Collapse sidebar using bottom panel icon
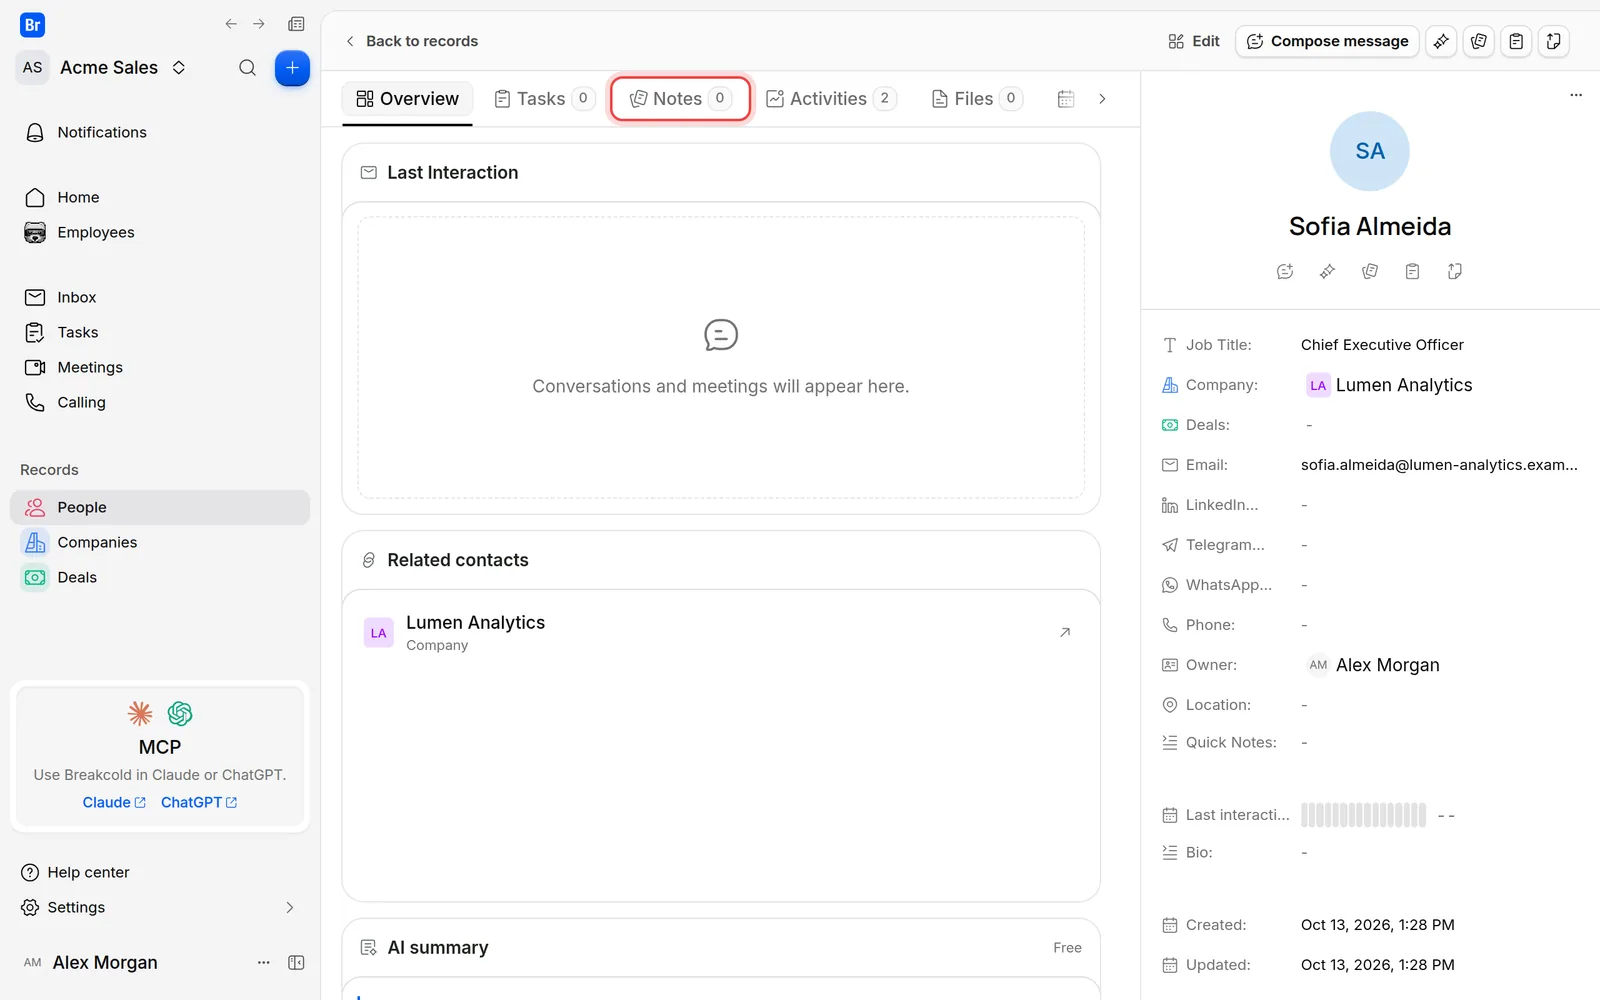1600x1000 pixels. coord(296,962)
